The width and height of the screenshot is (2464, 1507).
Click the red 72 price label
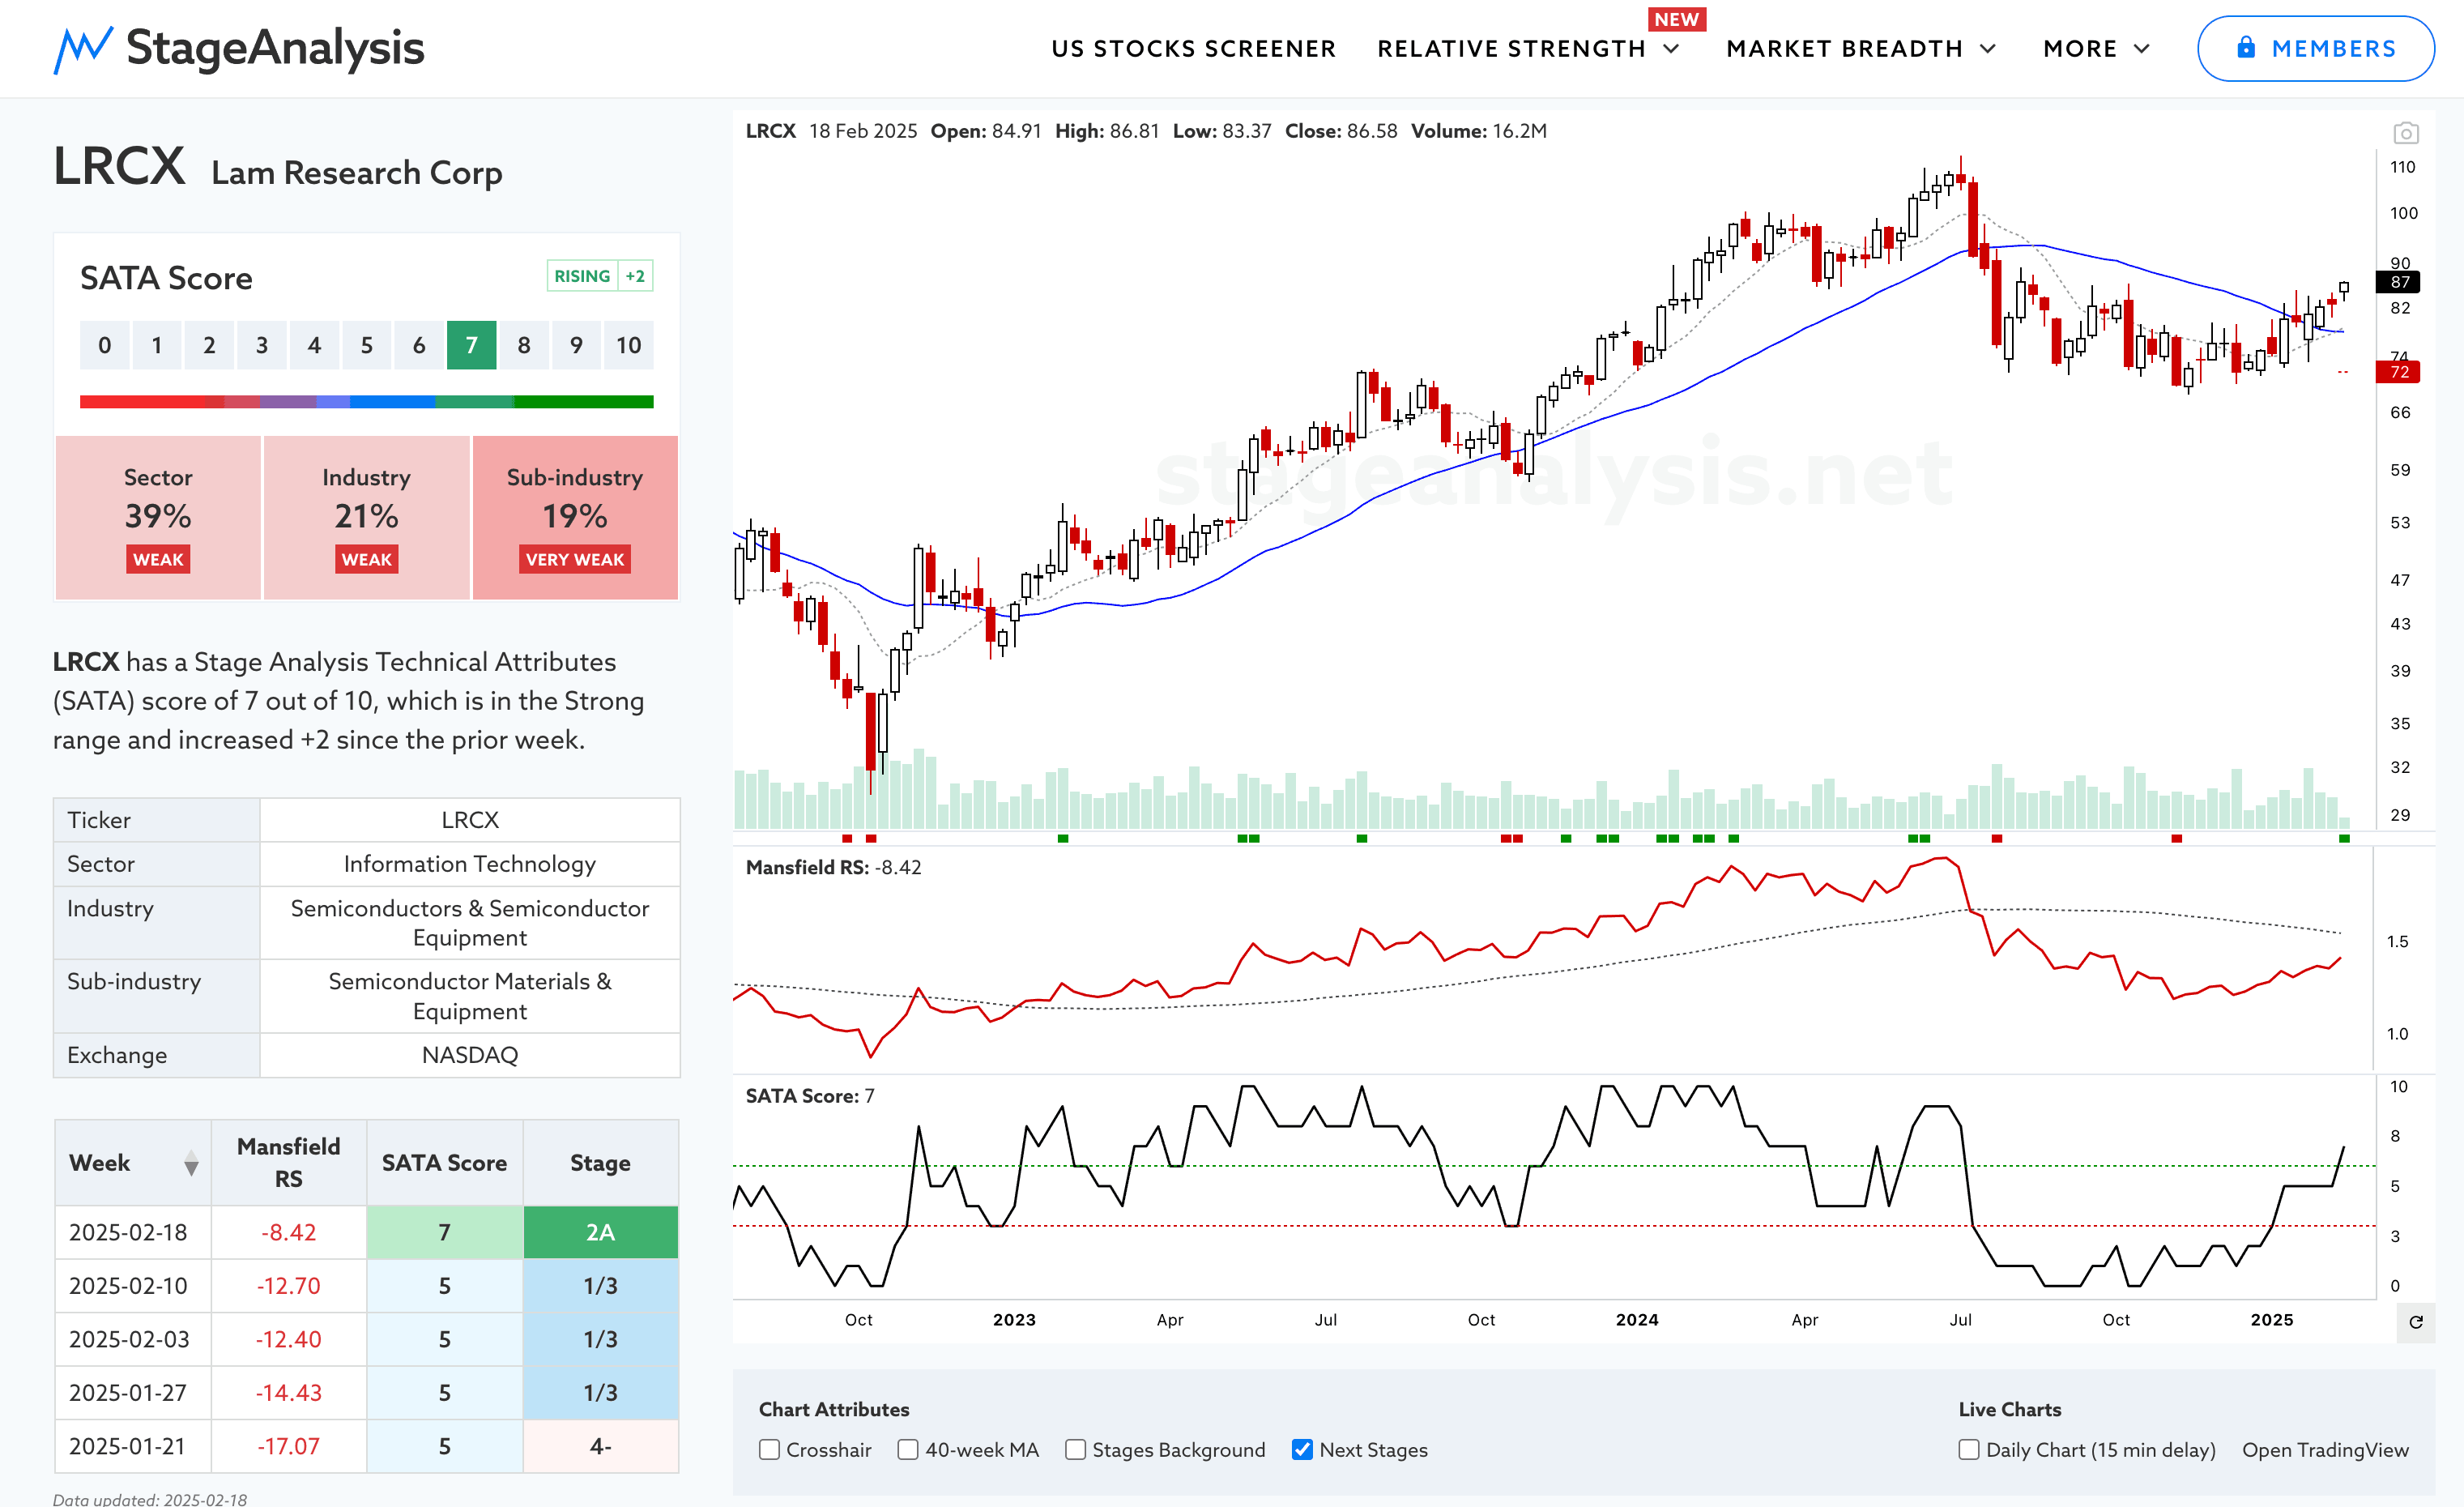click(x=2398, y=372)
